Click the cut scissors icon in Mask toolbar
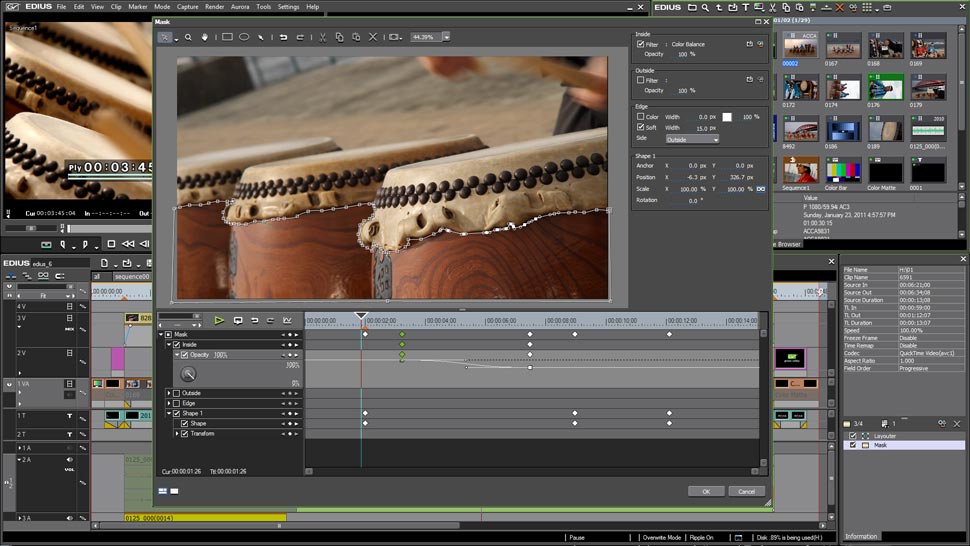The image size is (970, 546). click(322, 37)
